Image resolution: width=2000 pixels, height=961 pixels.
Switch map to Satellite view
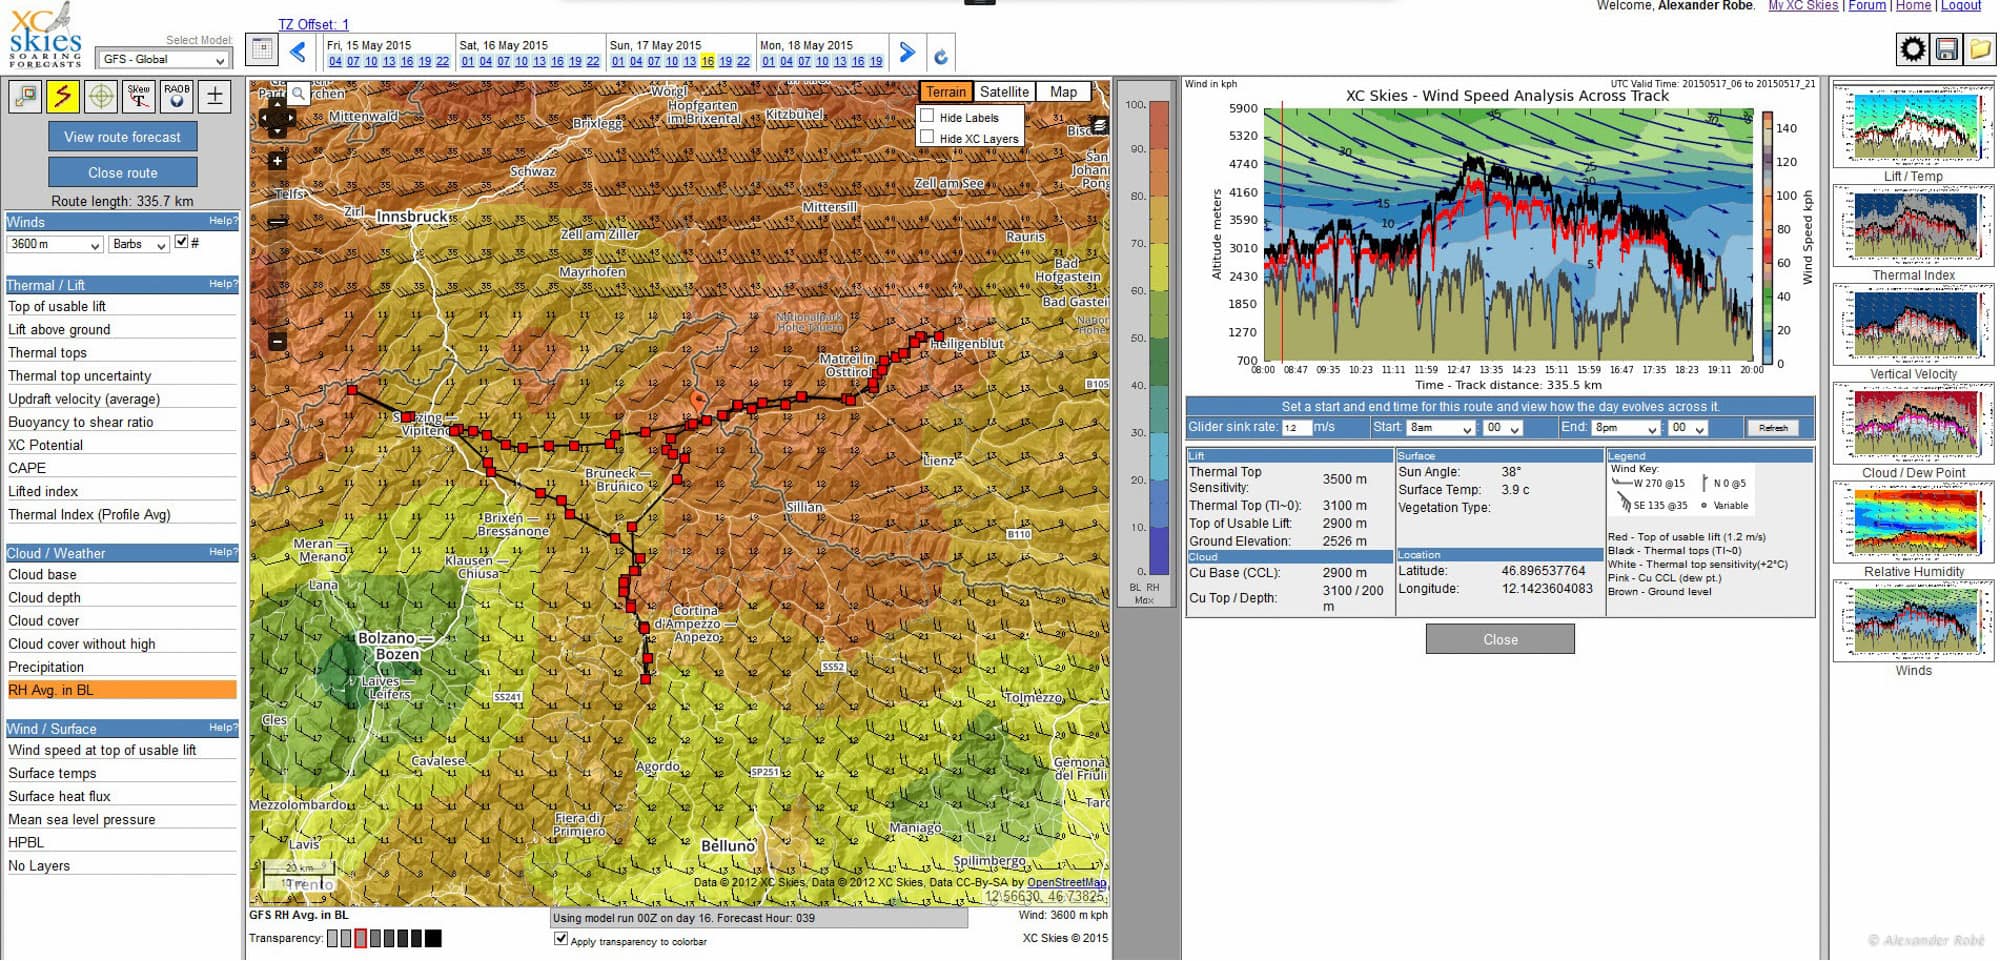[x=1004, y=92]
